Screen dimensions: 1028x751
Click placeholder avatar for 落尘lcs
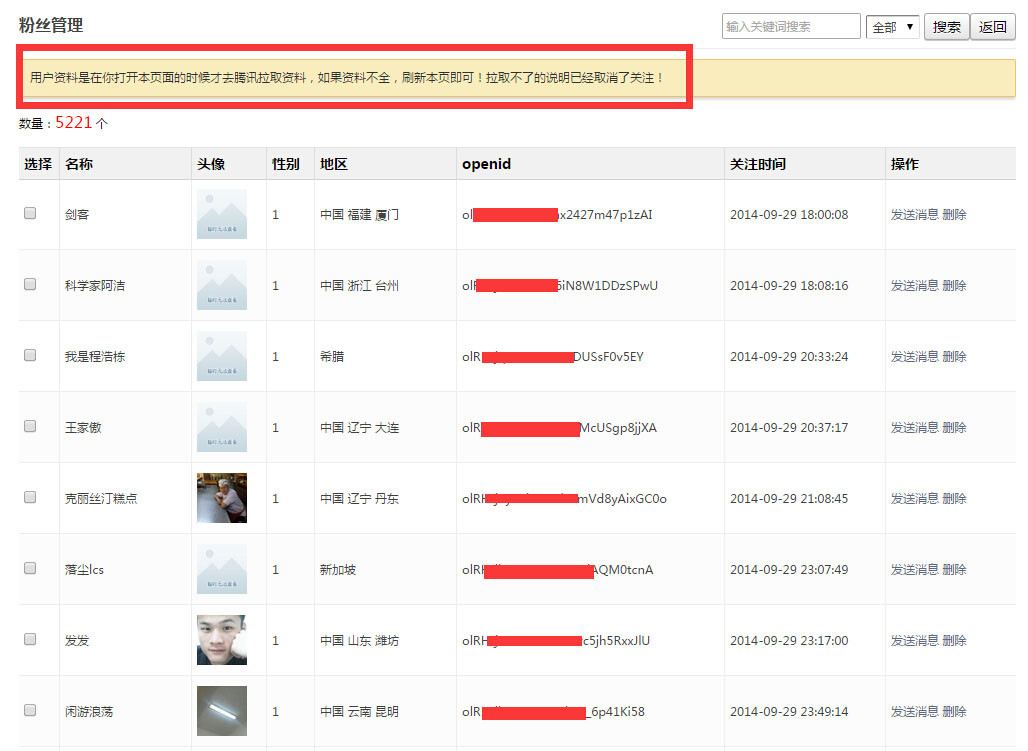222,569
